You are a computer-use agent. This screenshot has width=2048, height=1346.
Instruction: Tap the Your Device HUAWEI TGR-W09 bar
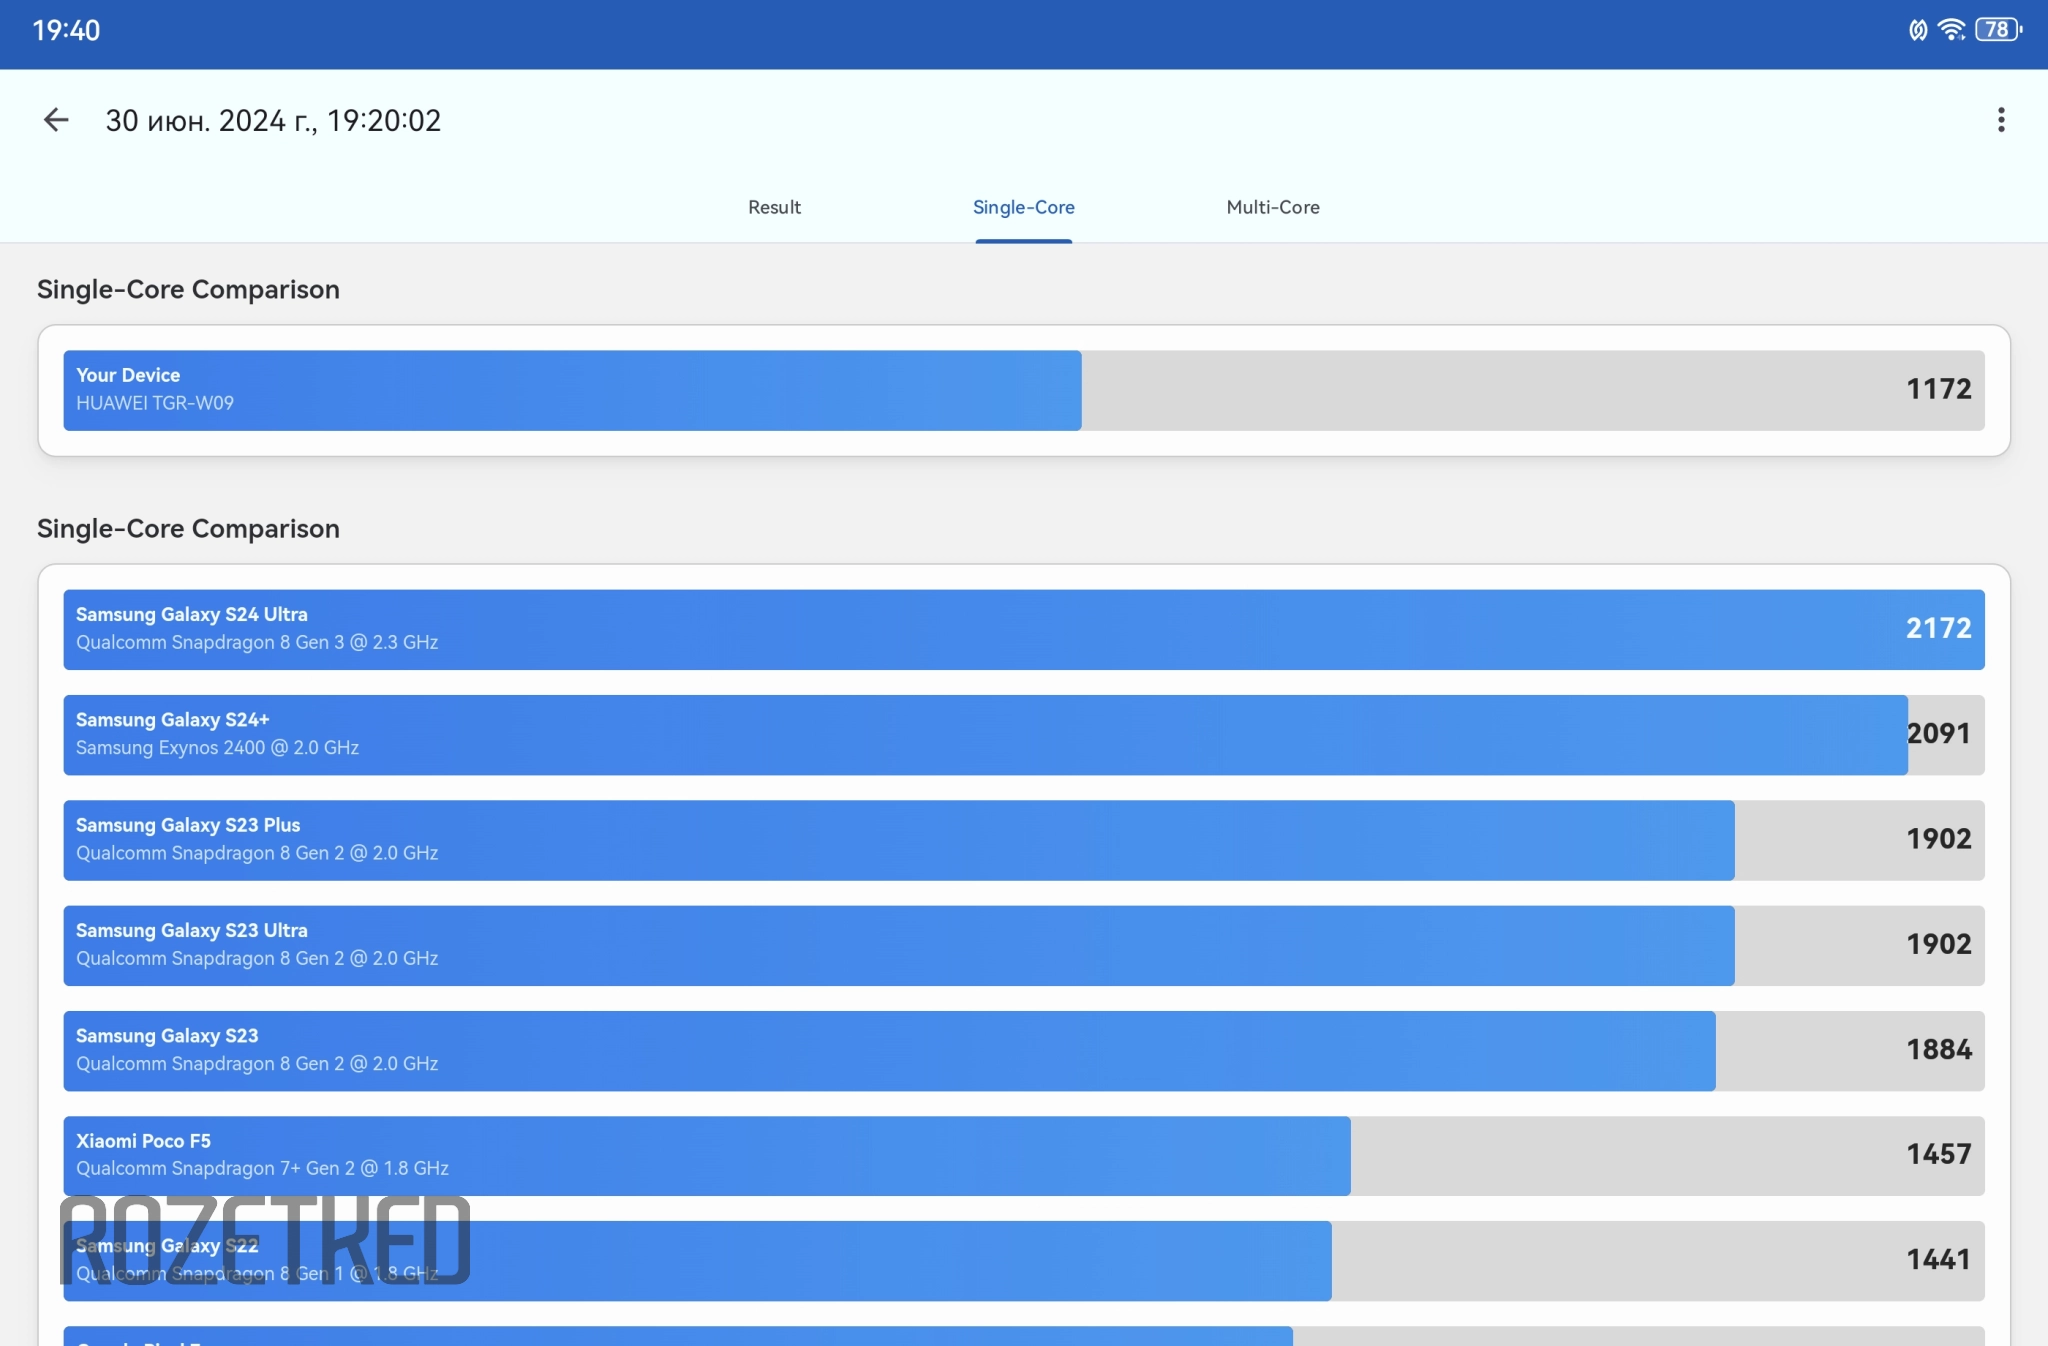pyautogui.click(x=572, y=390)
